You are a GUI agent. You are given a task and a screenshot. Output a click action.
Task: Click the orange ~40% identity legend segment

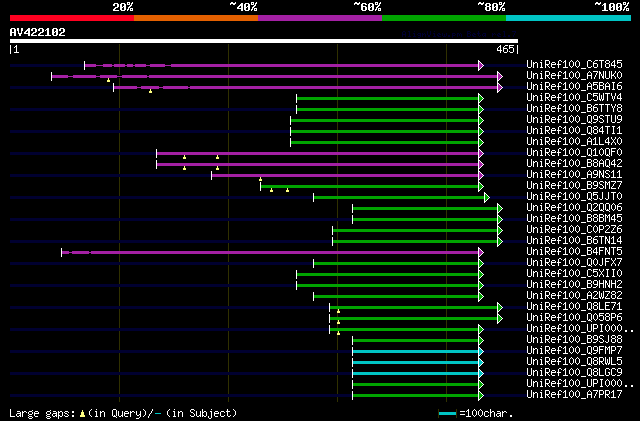tap(196, 18)
